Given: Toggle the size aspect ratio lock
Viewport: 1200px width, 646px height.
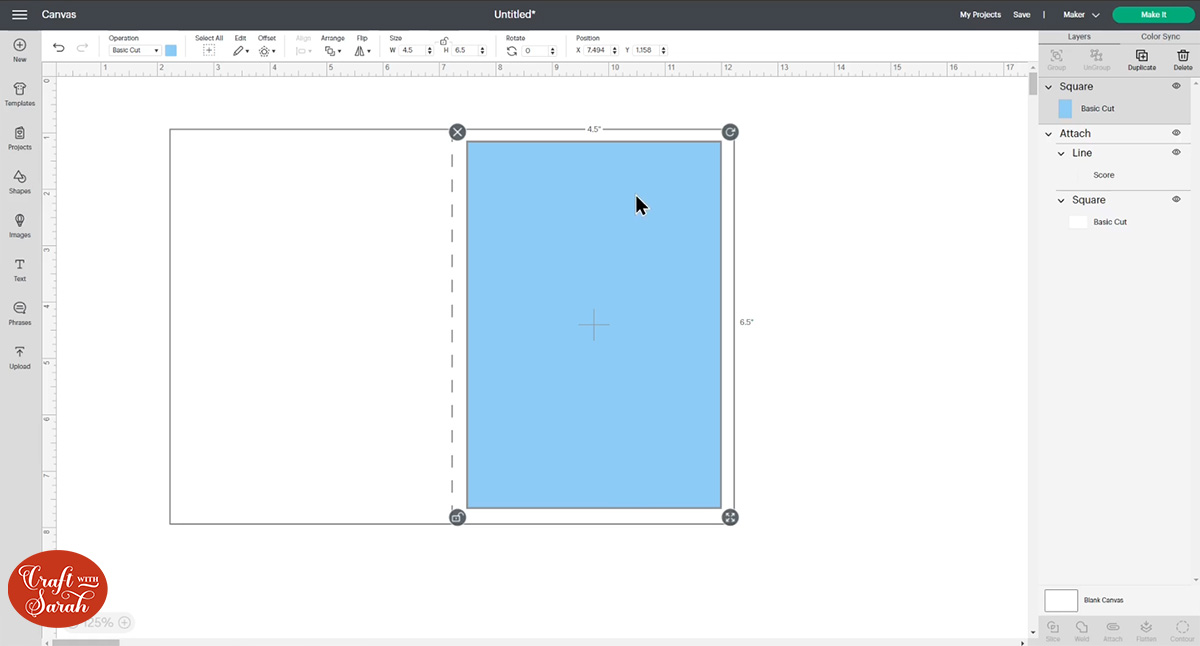Looking at the screenshot, I should (x=444, y=41).
